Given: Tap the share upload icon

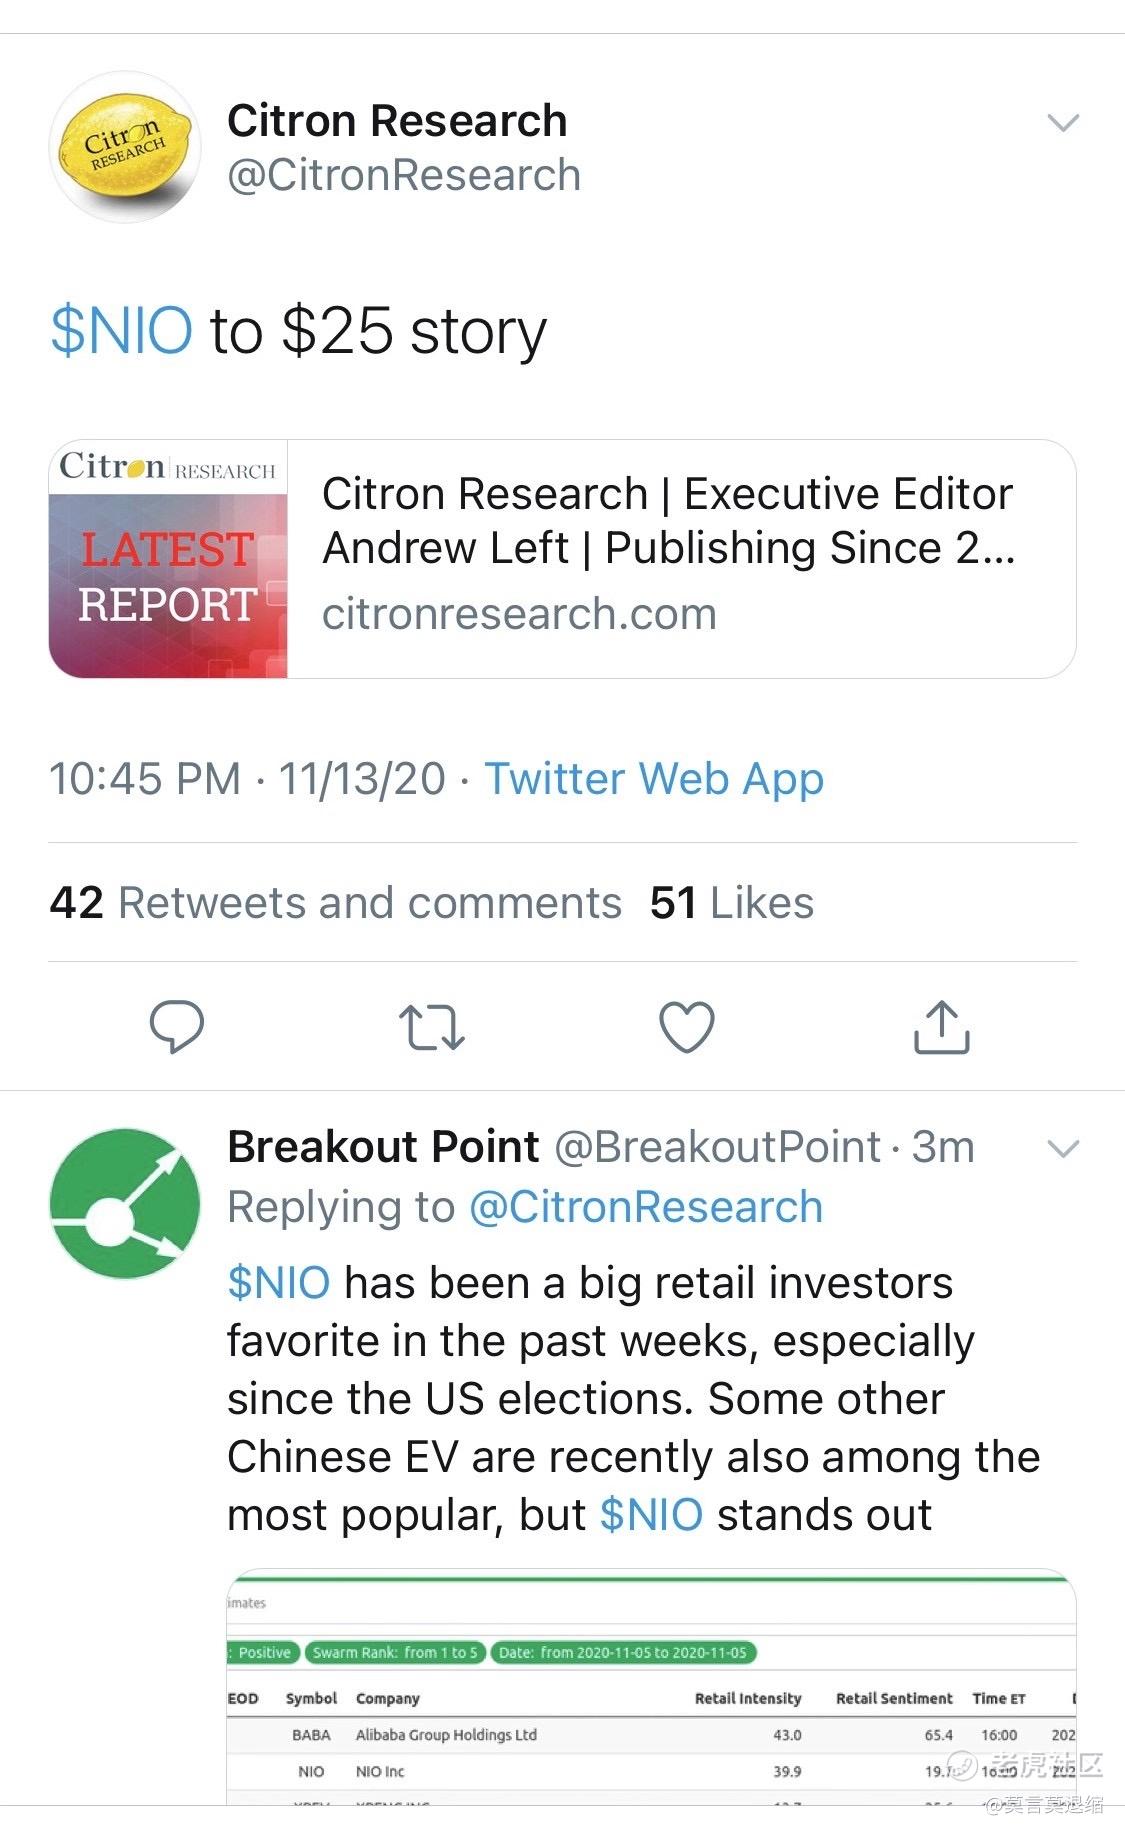Looking at the screenshot, I should 942,1026.
